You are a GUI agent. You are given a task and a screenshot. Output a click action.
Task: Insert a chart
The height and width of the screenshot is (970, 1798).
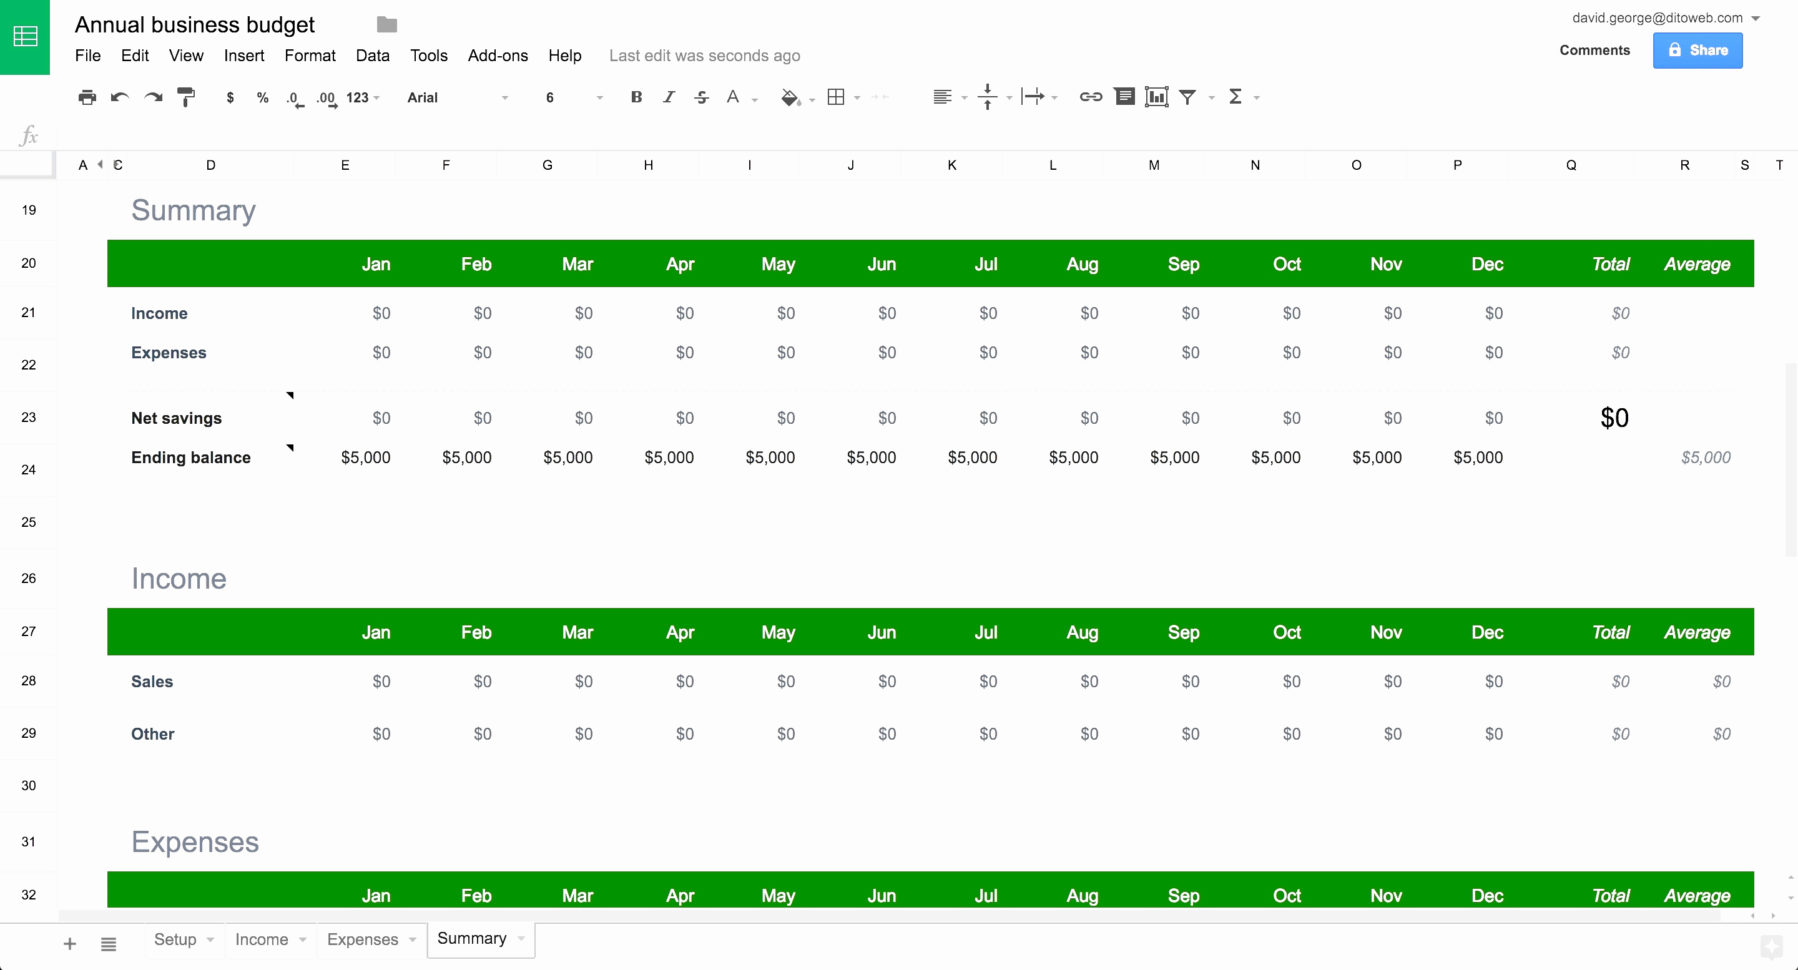[x=1157, y=97]
